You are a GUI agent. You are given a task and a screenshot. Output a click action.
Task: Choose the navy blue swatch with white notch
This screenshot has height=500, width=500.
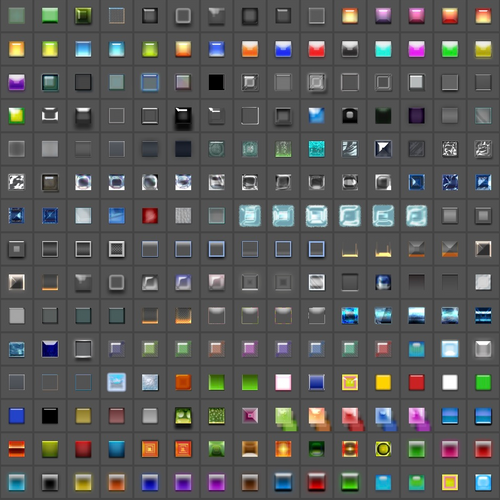pos(50,349)
